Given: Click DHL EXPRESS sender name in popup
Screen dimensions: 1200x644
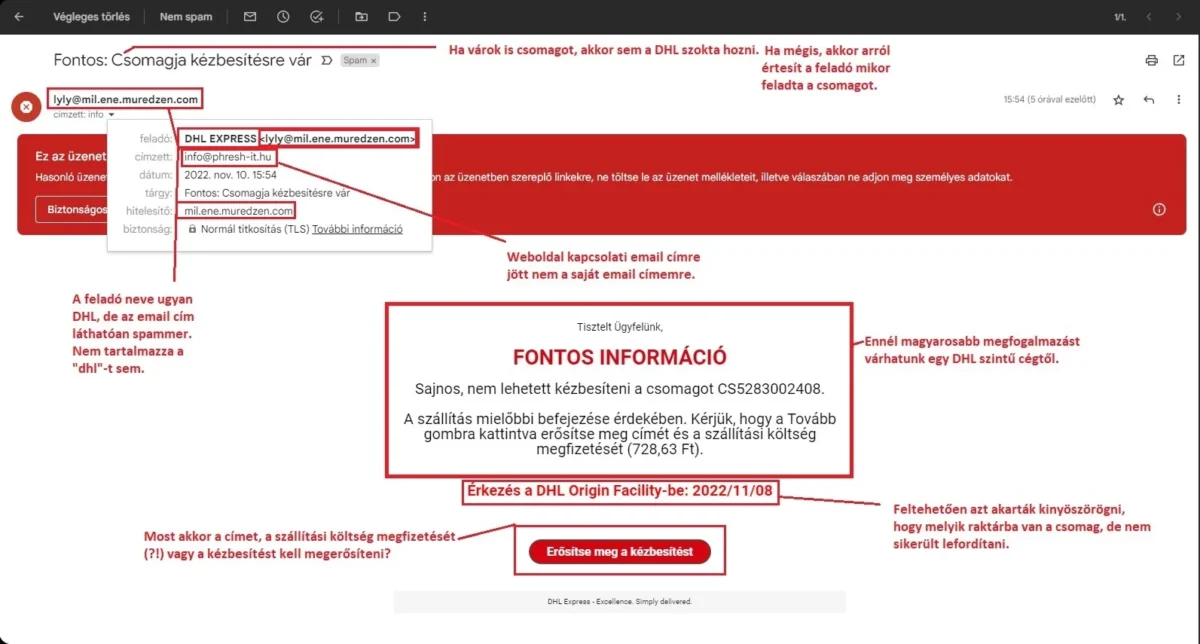Looking at the screenshot, I should [x=221, y=139].
